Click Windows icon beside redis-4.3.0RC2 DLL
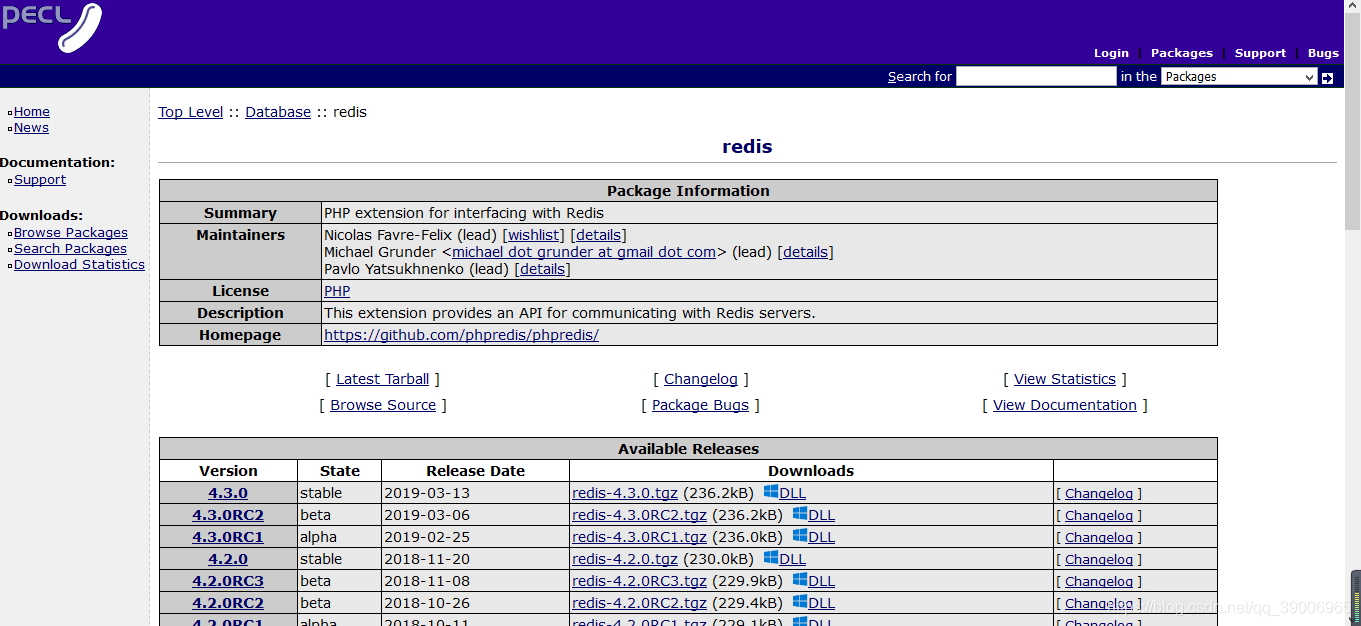Image resolution: width=1361 pixels, height=626 pixels. 800,514
